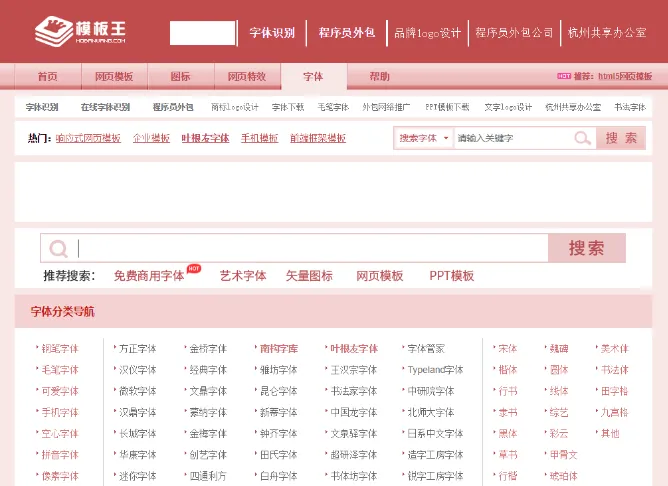Open 魏碑 style link
668x486 pixels.
click(x=559, y=349)
